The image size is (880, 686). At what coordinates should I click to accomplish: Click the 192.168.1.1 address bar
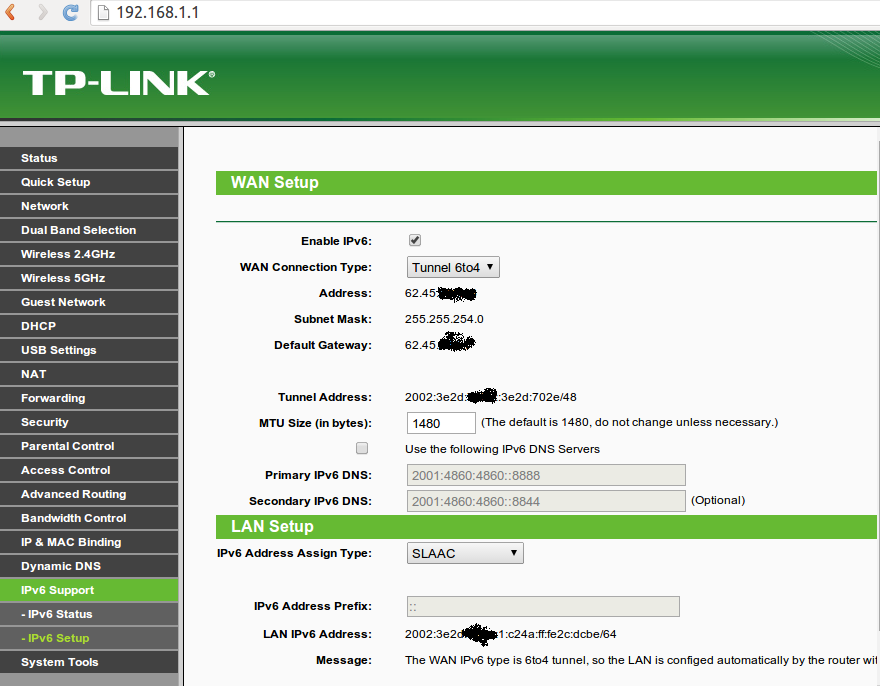pos(486,12)
